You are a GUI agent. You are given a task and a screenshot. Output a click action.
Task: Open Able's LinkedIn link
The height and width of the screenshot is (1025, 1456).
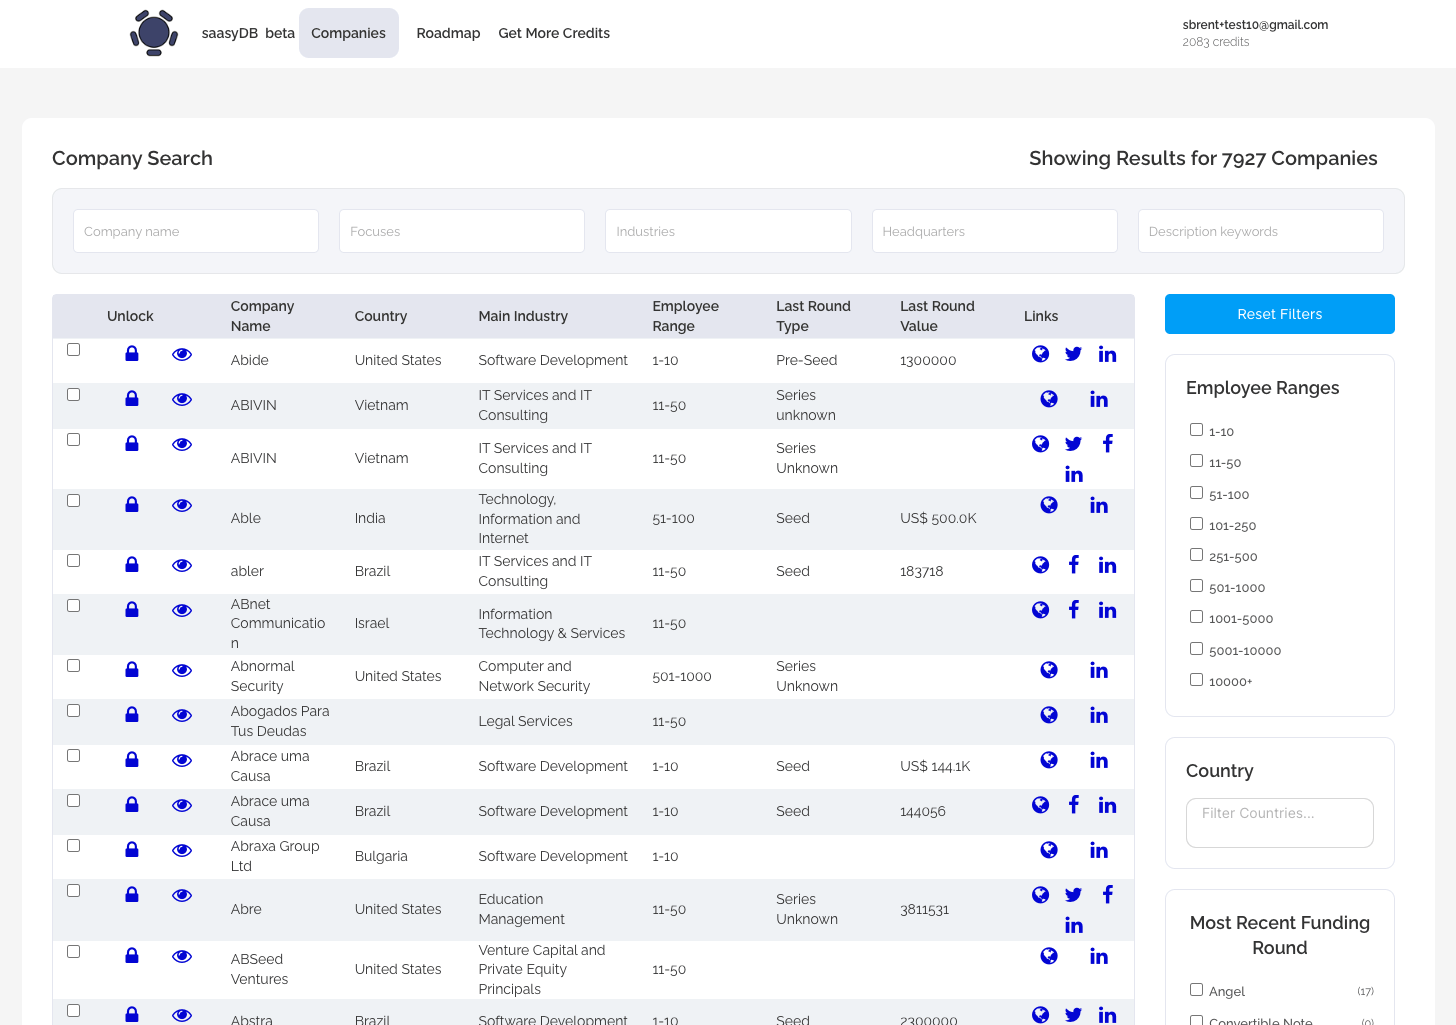pos(1099,505)
